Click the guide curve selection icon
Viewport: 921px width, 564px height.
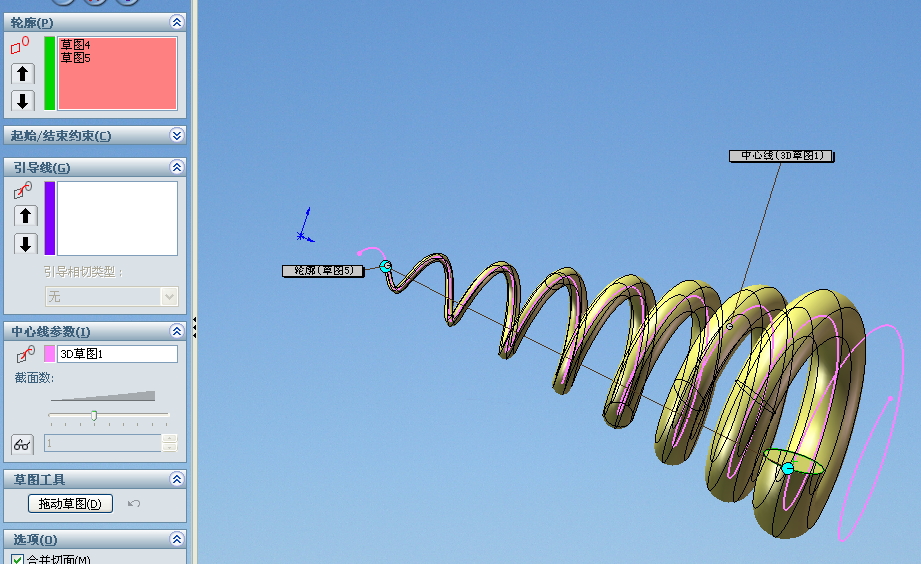23,190
